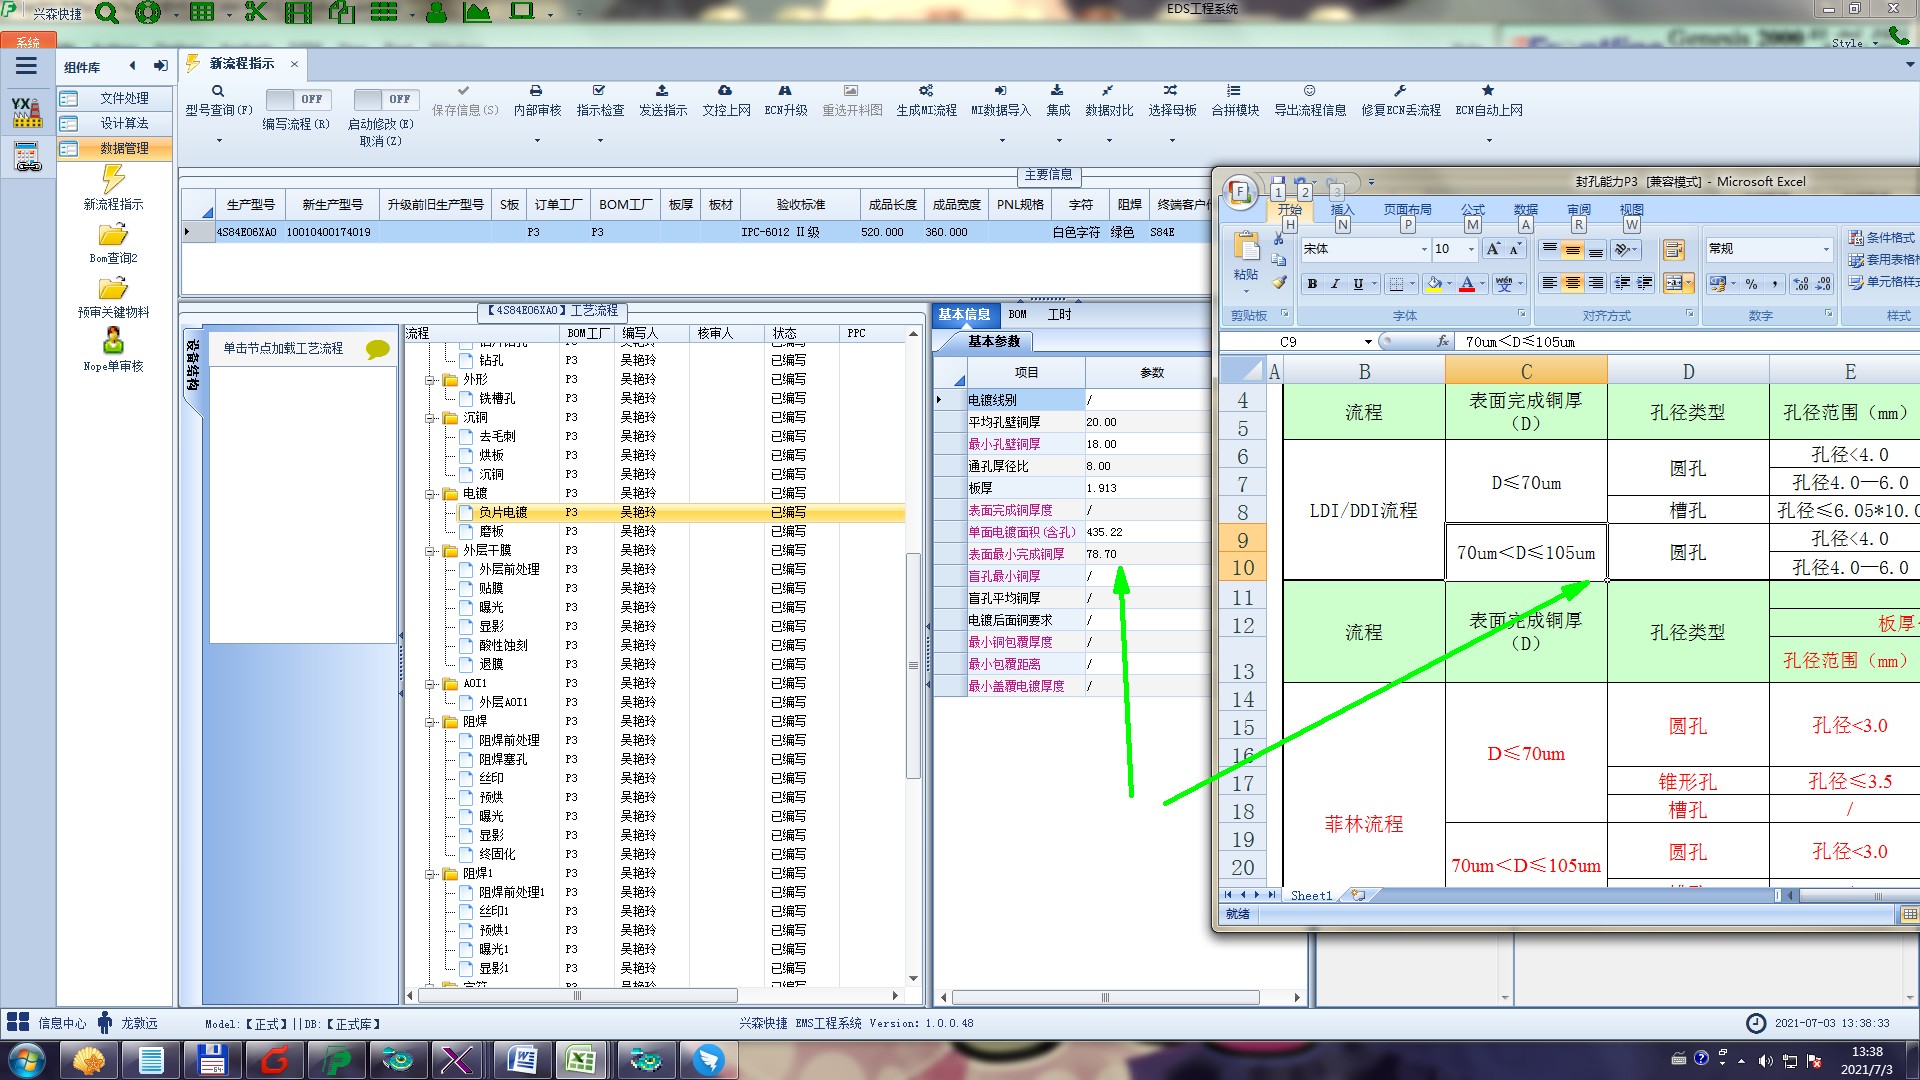The image size is (1920, 1080).
Task: Click the green area chart icon
Action: tap(477, 12)
